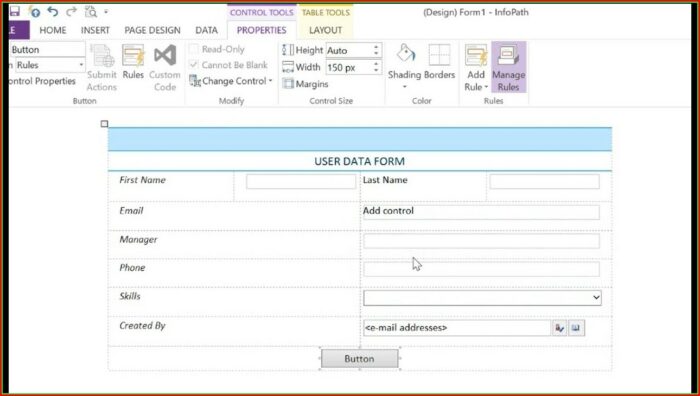The width and height of the screenshot is (700, 396).
Task: Click the Skills label
Action: coord(130,296)
